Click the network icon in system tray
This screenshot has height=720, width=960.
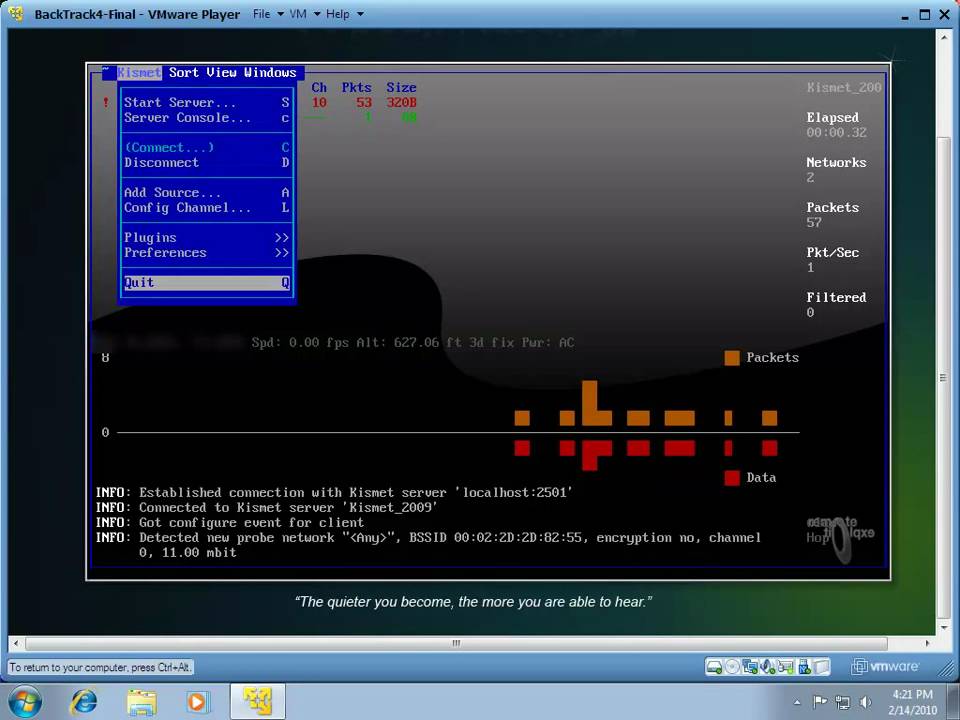843,702
